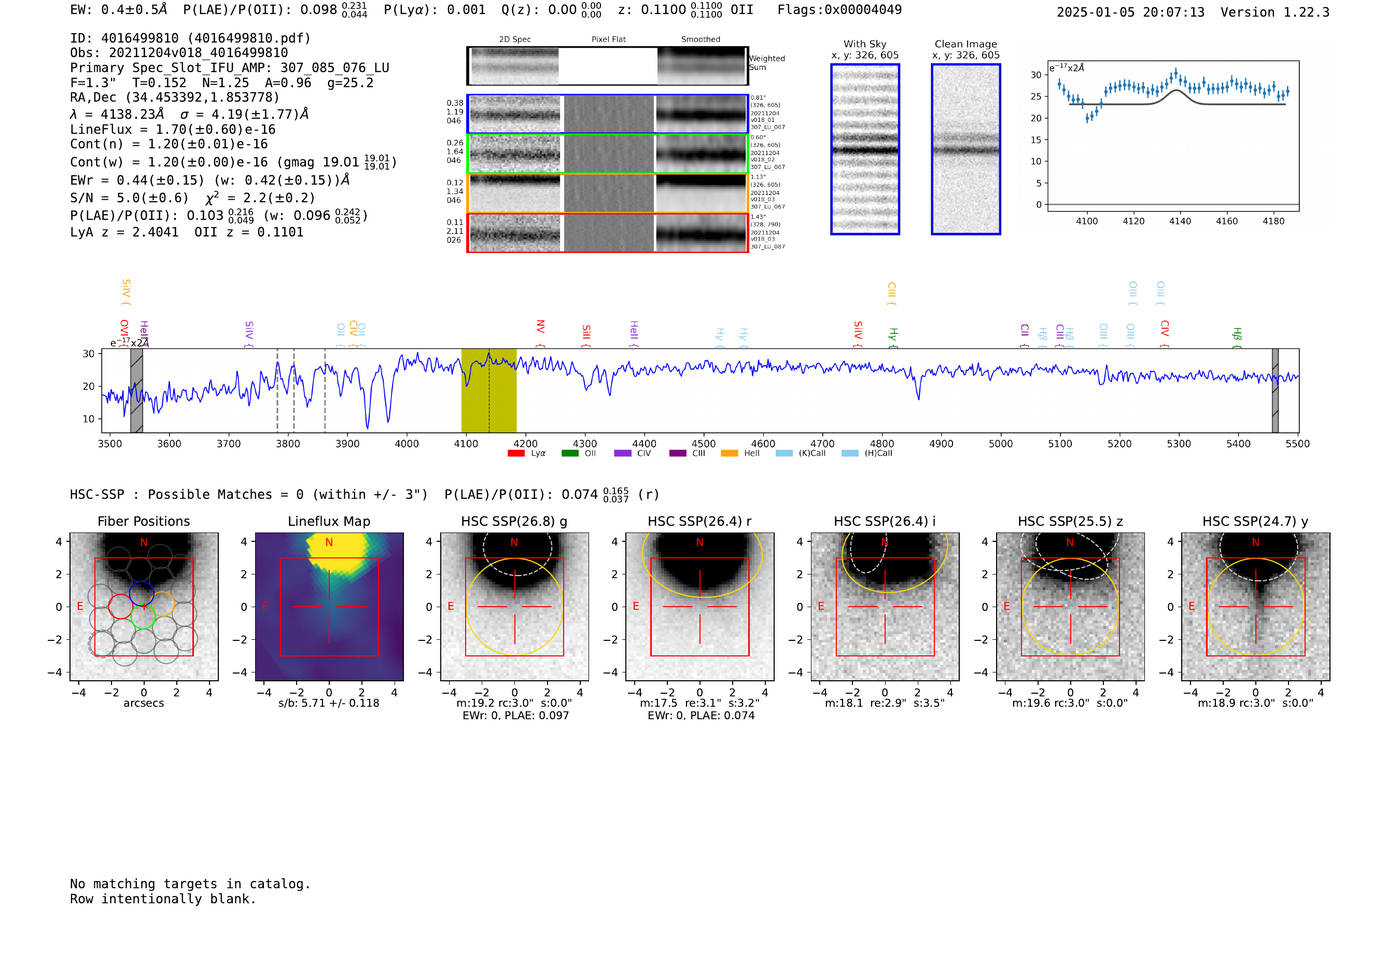Viewport: 1400px width, 953px height.
Task: Open the Lineflux Map panel
Action: coord(329,607)
